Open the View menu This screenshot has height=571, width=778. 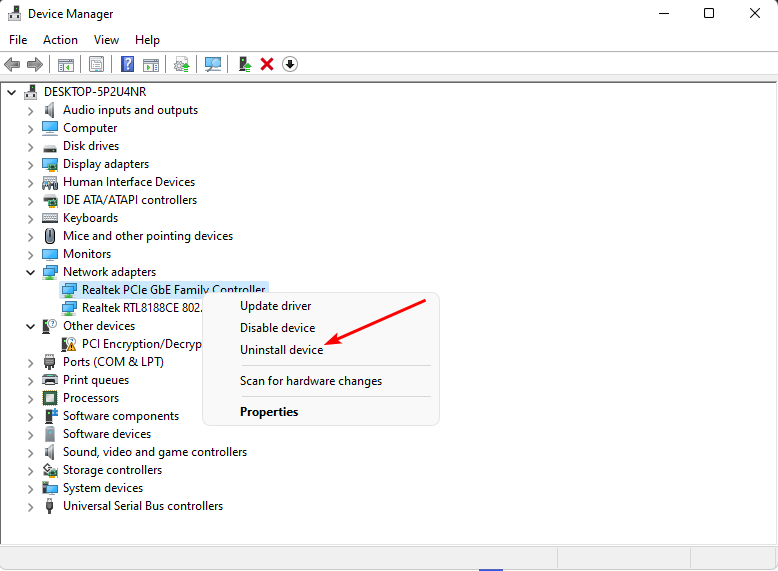(106, 40)
